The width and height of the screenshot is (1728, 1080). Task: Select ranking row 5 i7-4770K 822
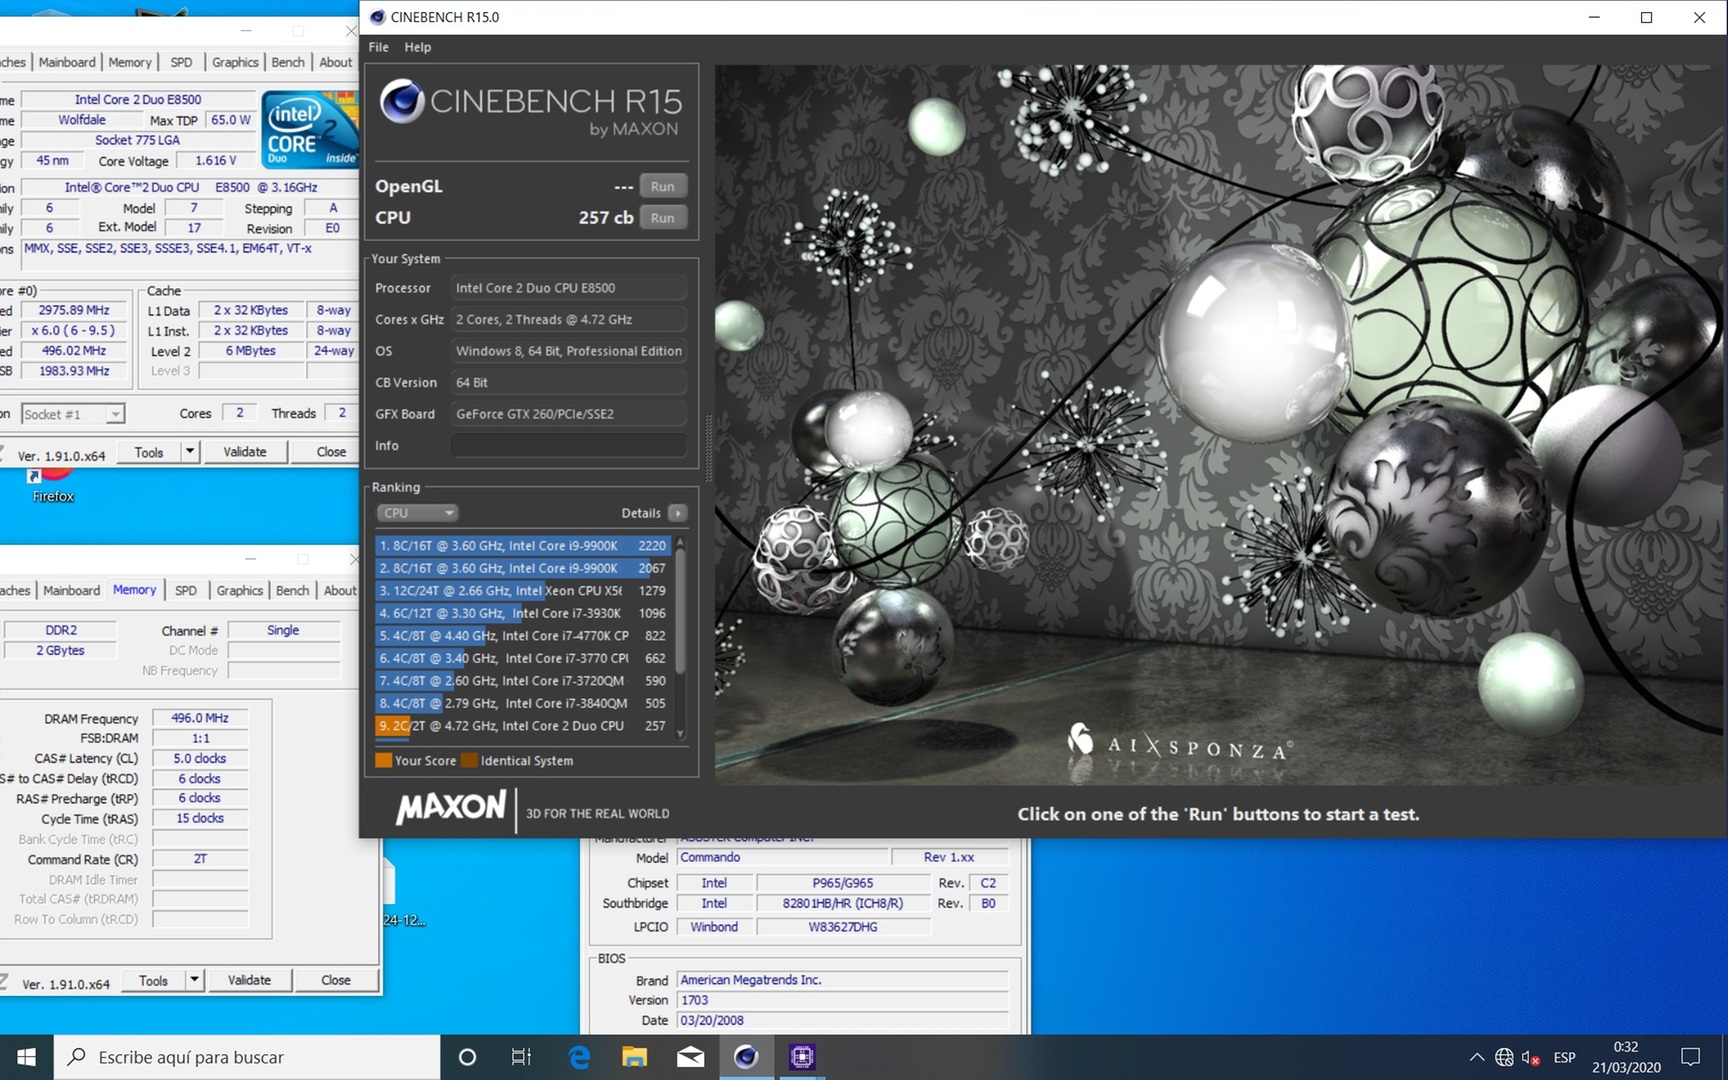click(521, 635)
